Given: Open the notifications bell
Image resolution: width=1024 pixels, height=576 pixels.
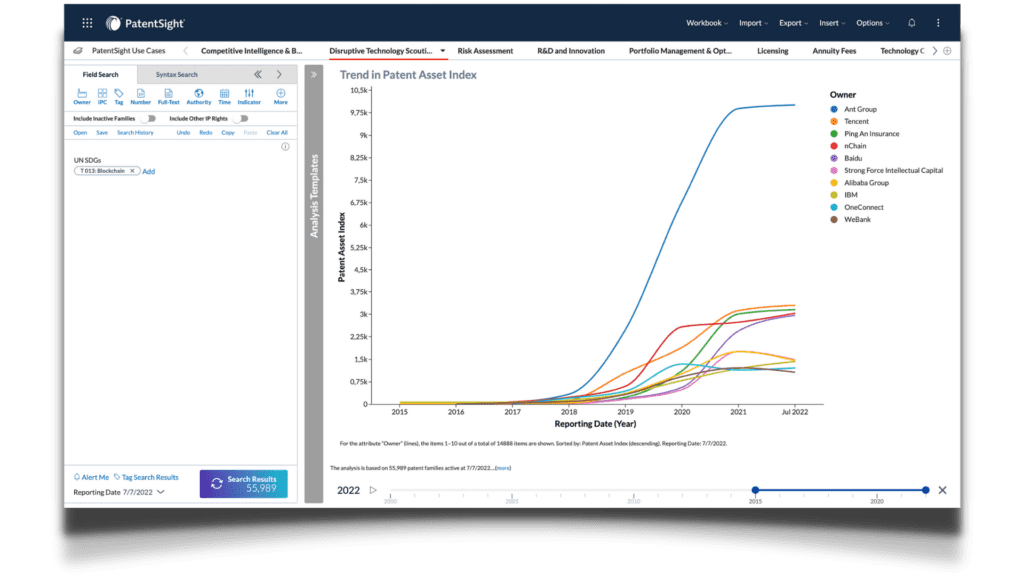Looking at the screenshot, I should (912, 23).
